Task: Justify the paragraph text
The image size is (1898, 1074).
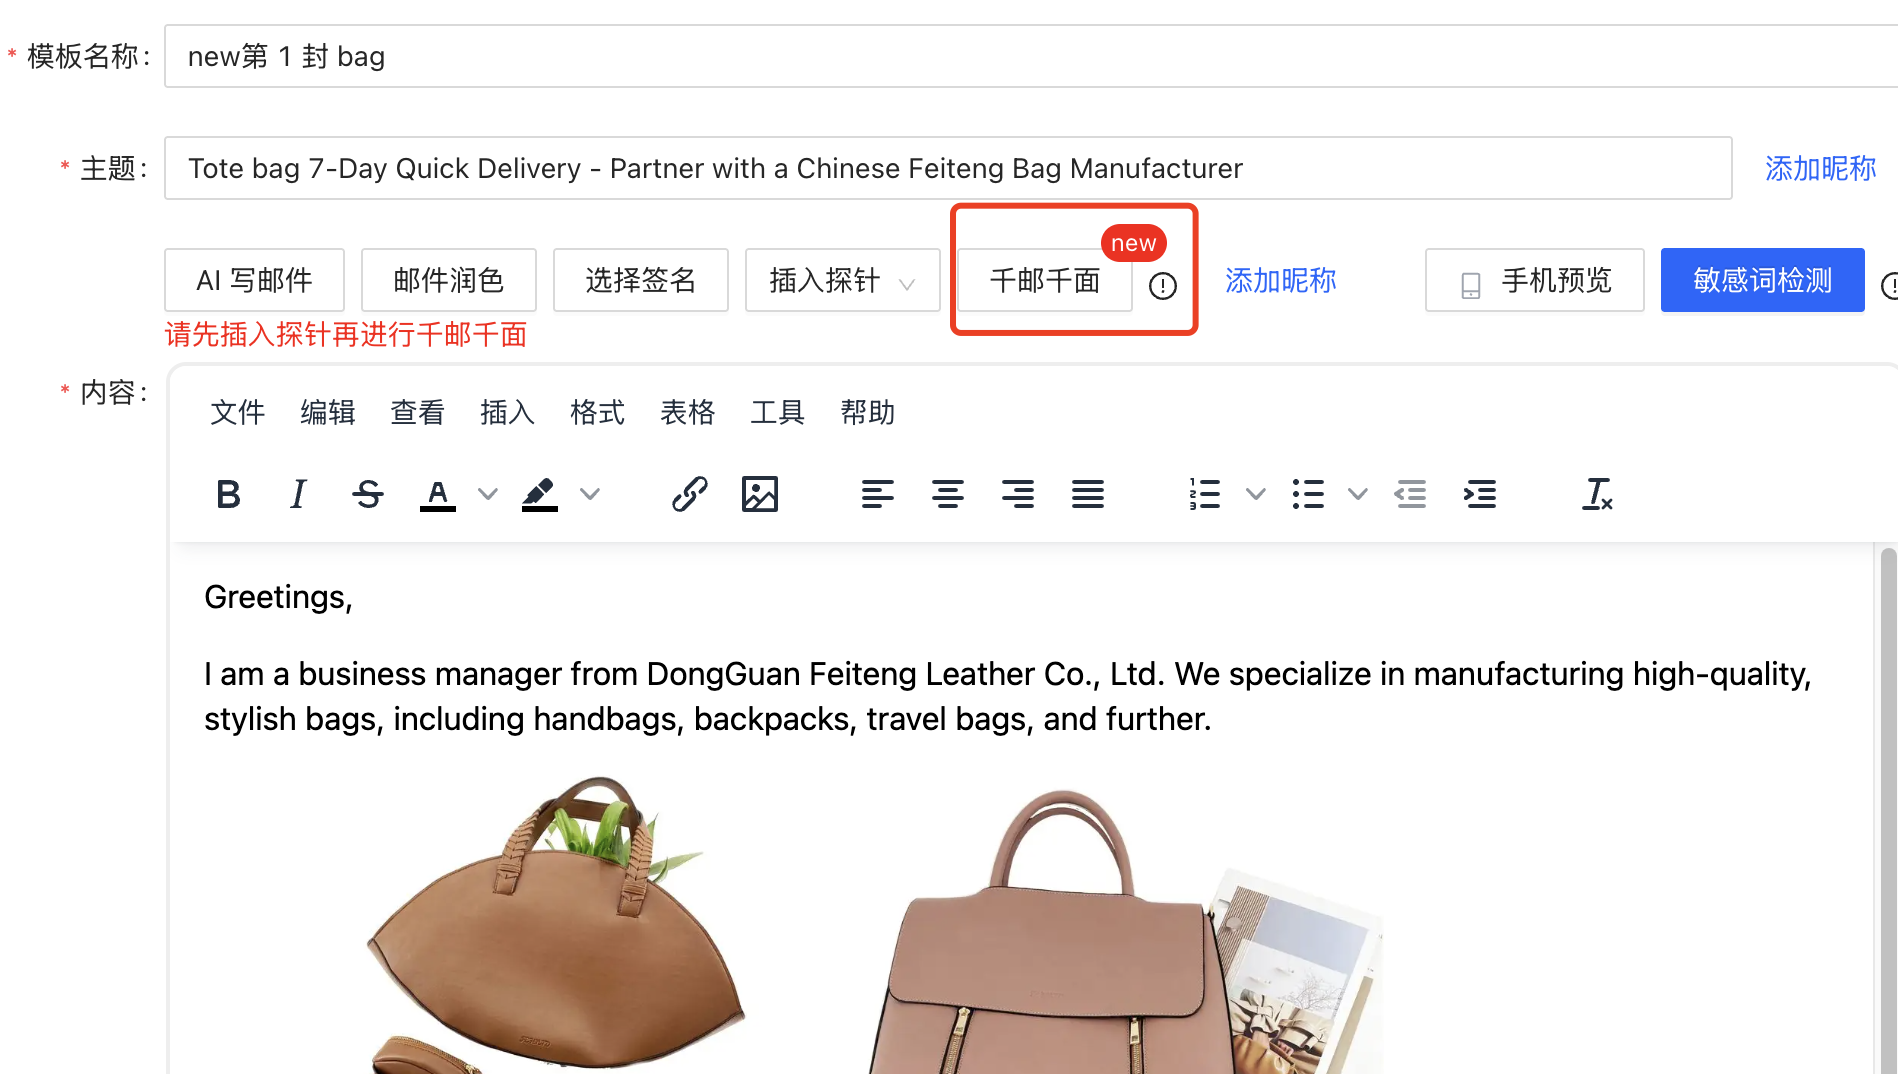Action: pos(1087,493)
